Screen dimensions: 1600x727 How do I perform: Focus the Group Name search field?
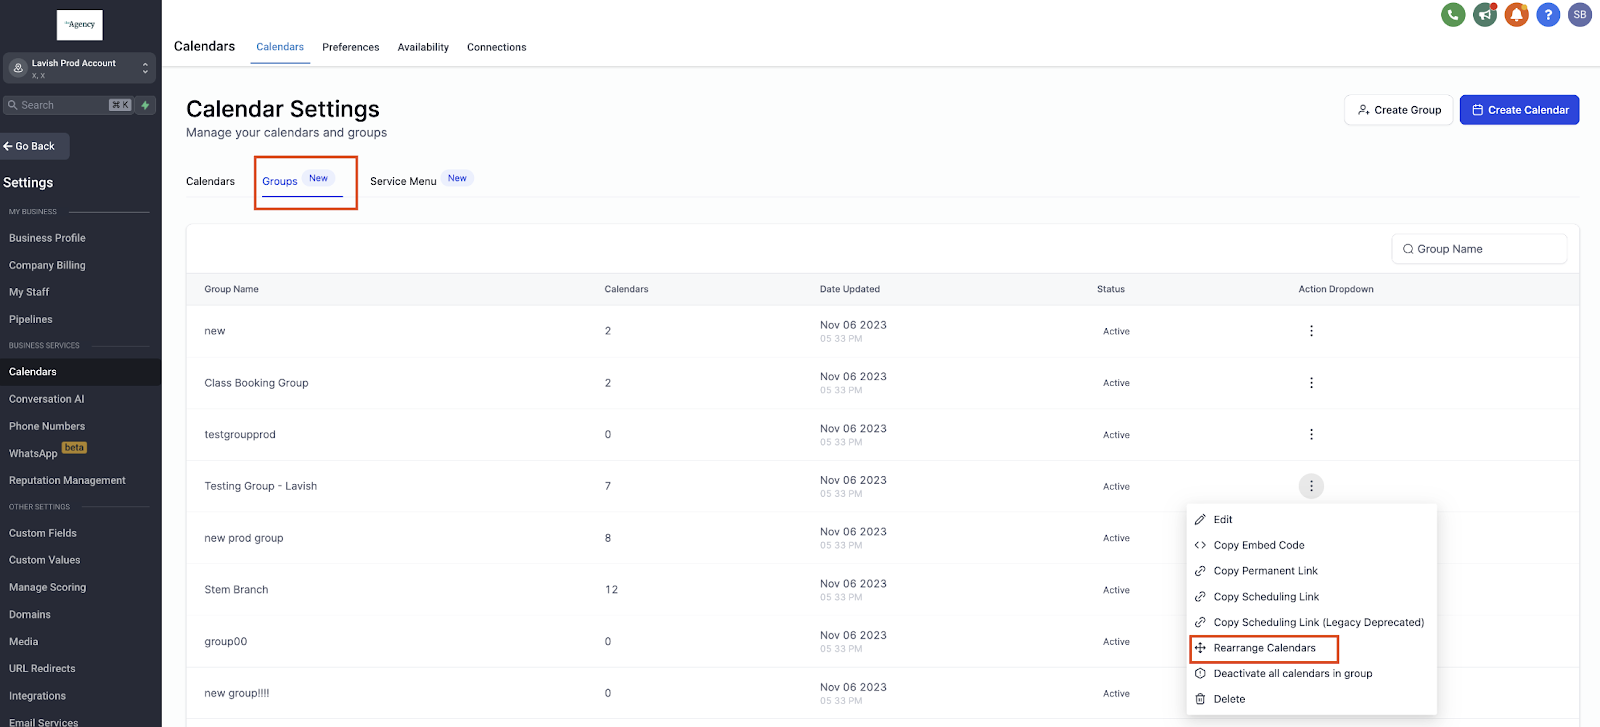(x=1479, y=249)
